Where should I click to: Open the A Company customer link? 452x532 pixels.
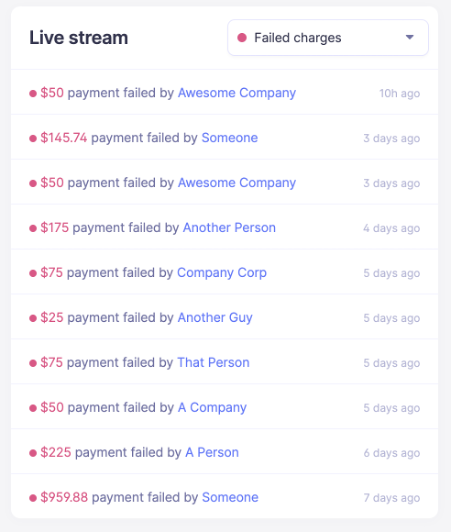[x=212, y=407]
